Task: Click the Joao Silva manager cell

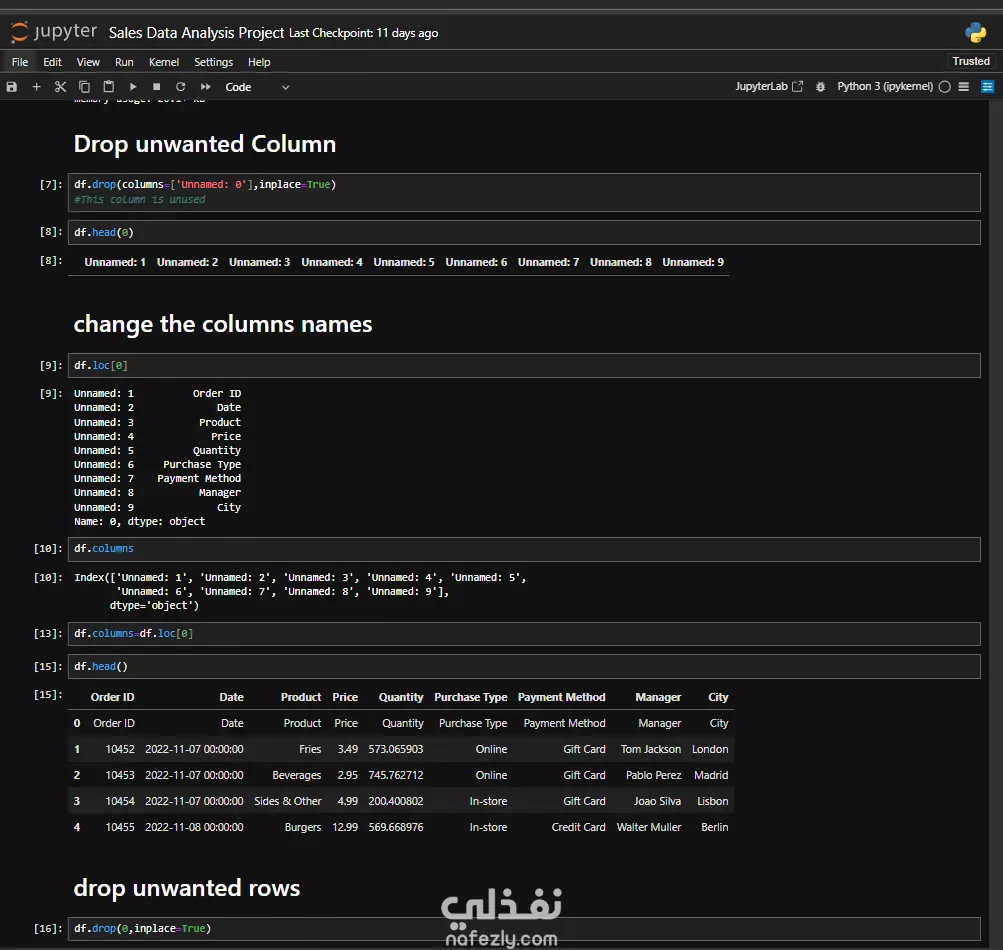Action: pos(658,802)
